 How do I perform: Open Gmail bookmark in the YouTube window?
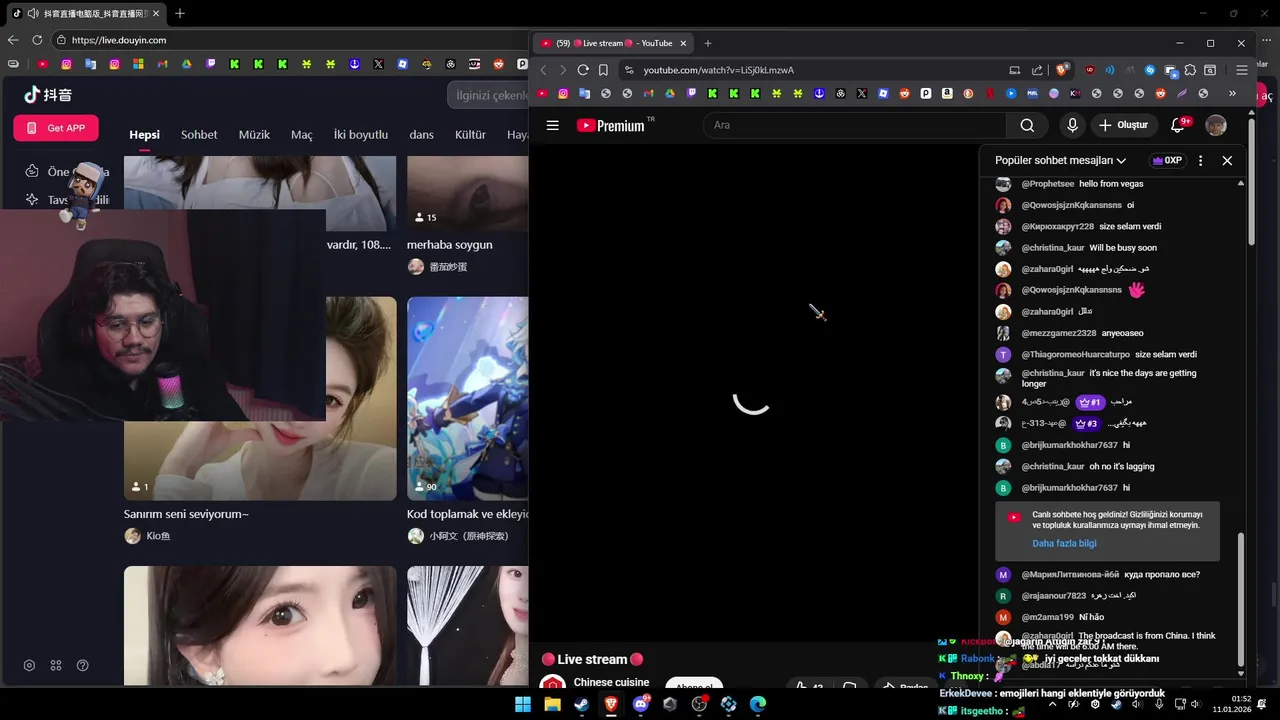(x=648, y=93)
